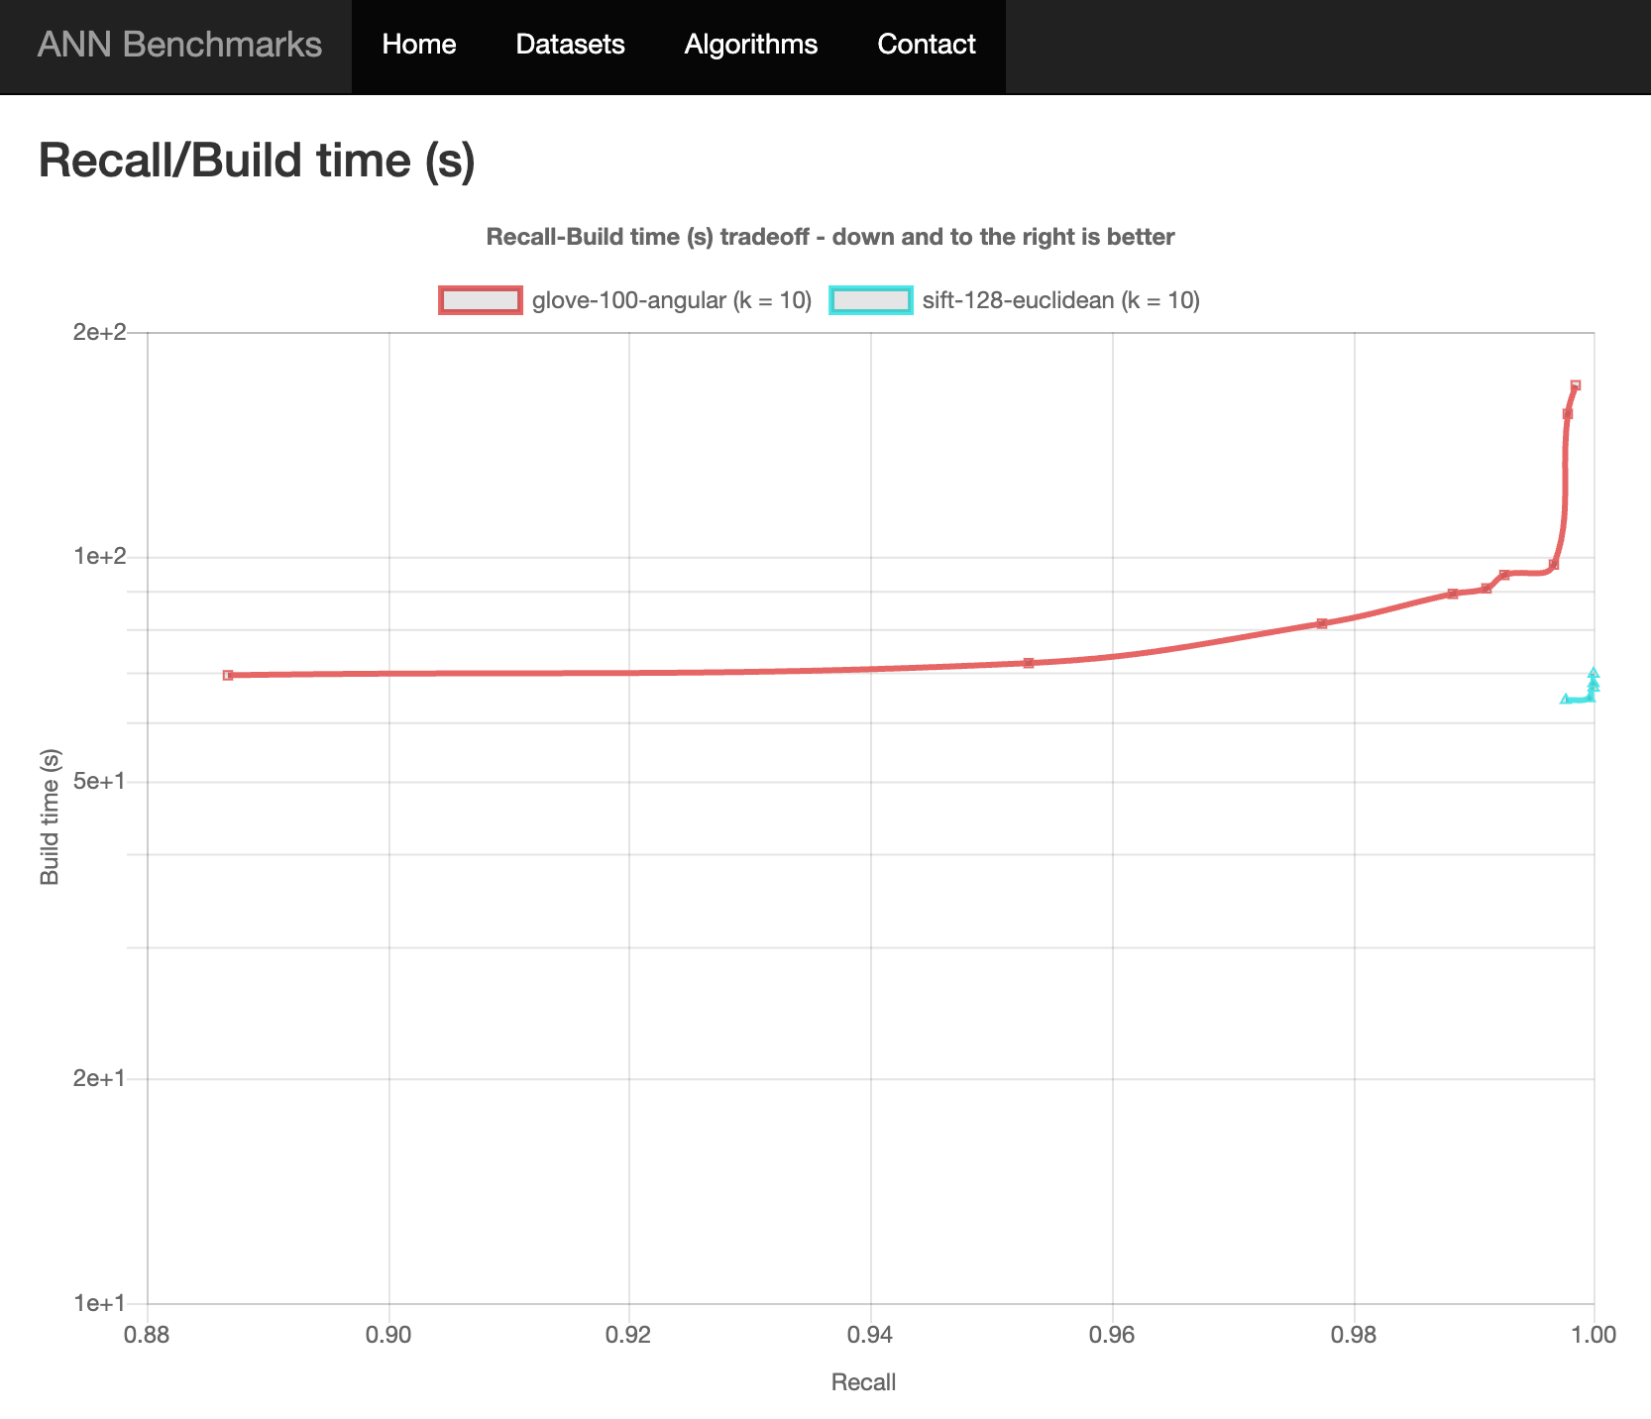Click the 0.94 x-axis tick label
The image size is (1651, 1419).
click(x=870, y=1334)
